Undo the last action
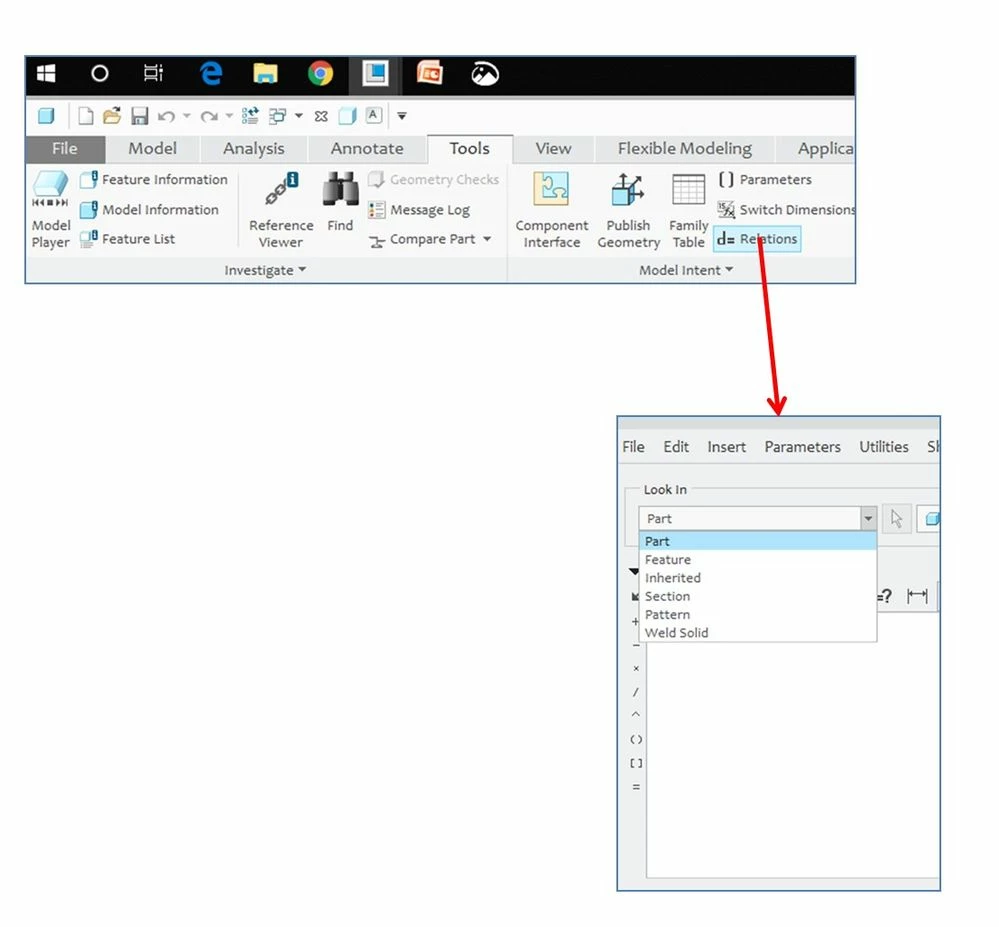 pos(166,116)
